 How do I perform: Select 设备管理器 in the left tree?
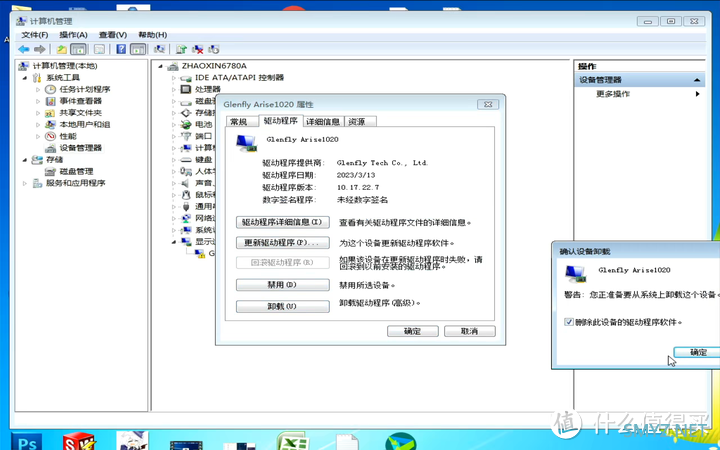pyautogui.click(x=80, y=148)
